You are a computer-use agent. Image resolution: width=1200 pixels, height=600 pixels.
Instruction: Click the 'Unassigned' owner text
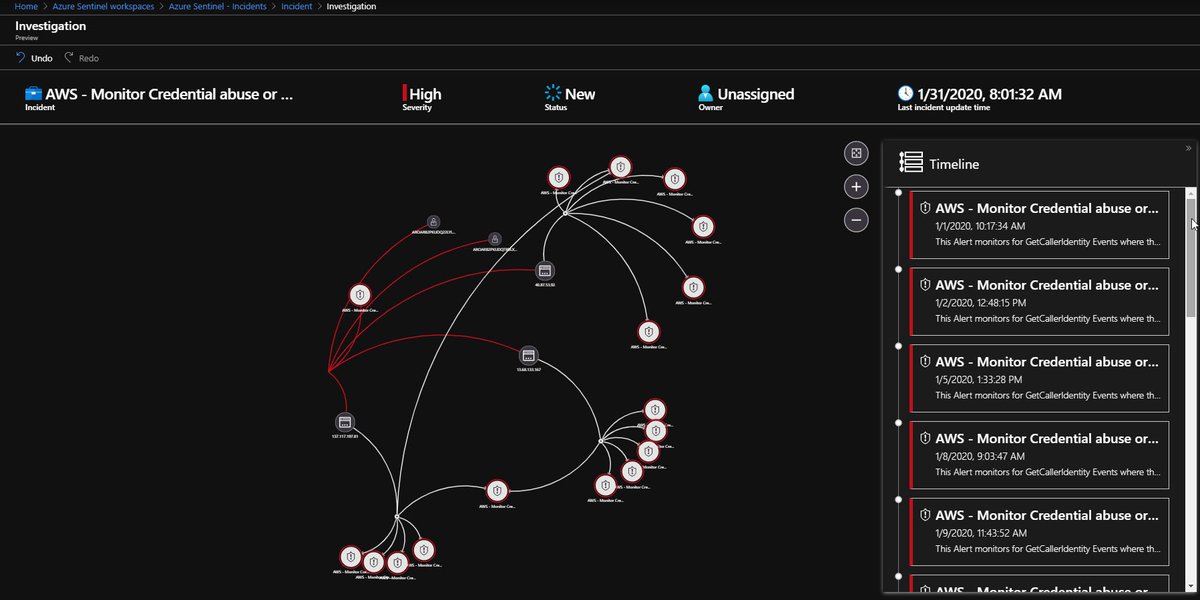(x=756, y=94)
